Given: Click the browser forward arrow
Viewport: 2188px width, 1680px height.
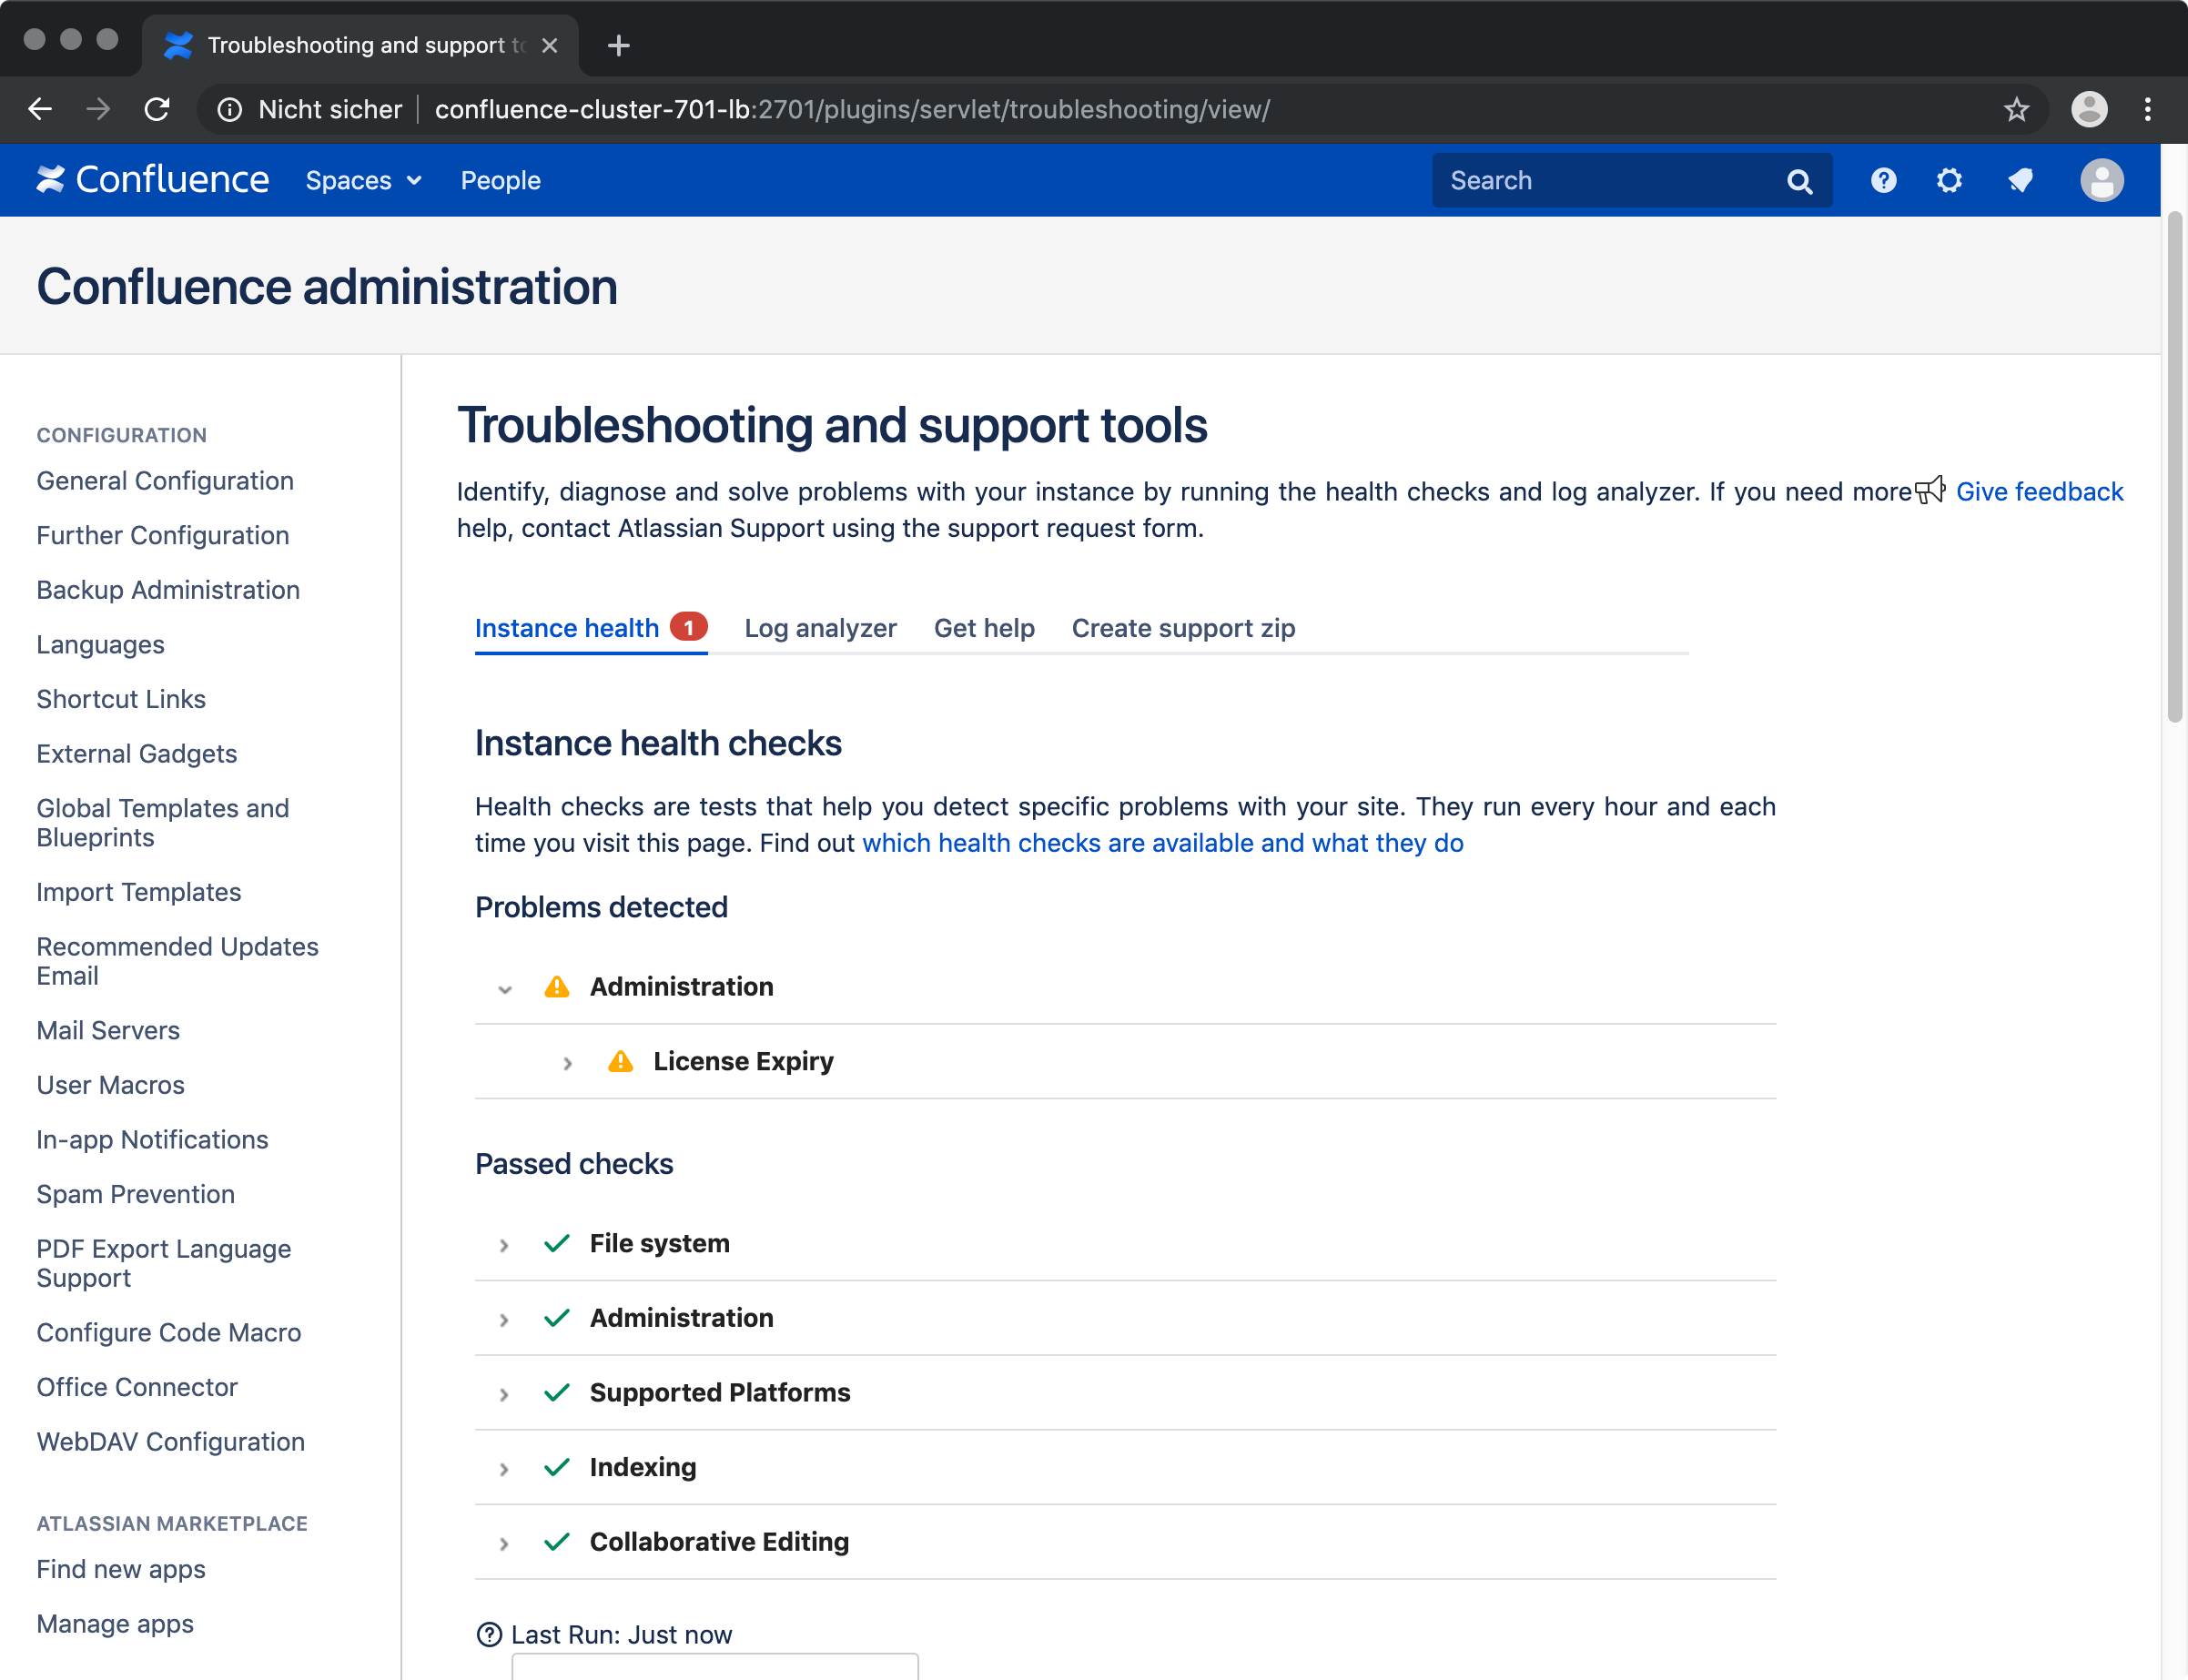Looking at the screenshot, I should coord(98,109).
